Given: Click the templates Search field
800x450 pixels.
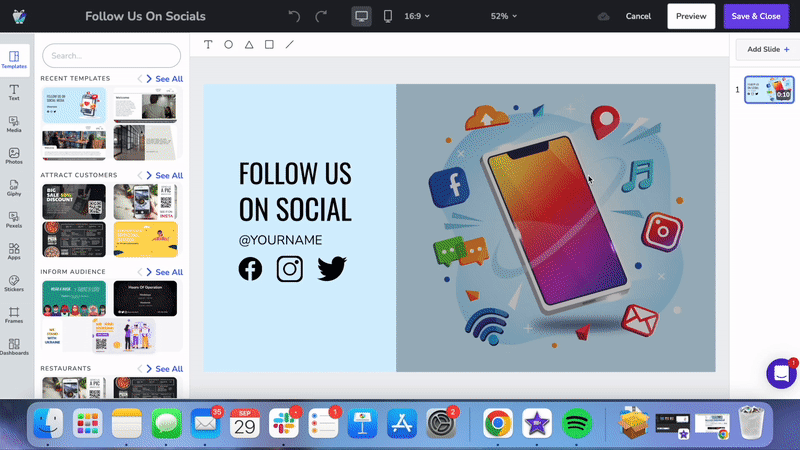Looking at the screenshot, I should [111, 56].
